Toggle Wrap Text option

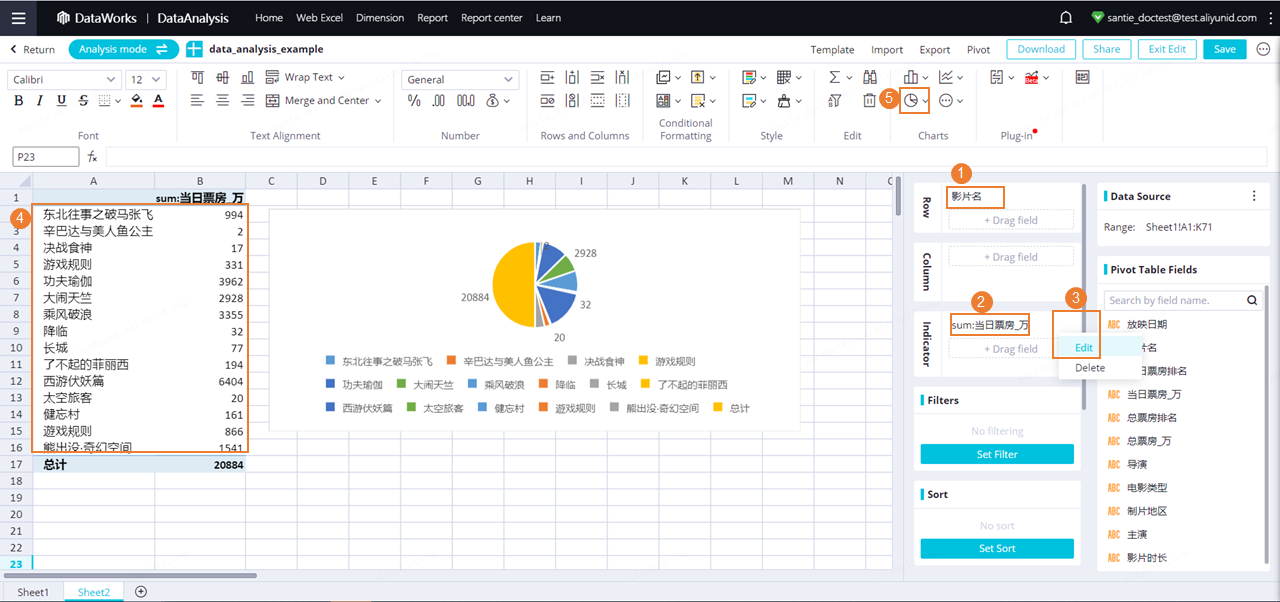(x=306, y=77)
